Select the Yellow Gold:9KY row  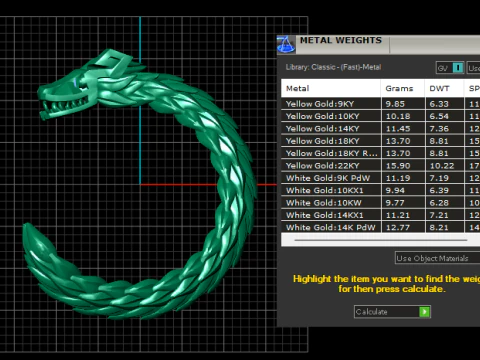(x=380, y=104)
